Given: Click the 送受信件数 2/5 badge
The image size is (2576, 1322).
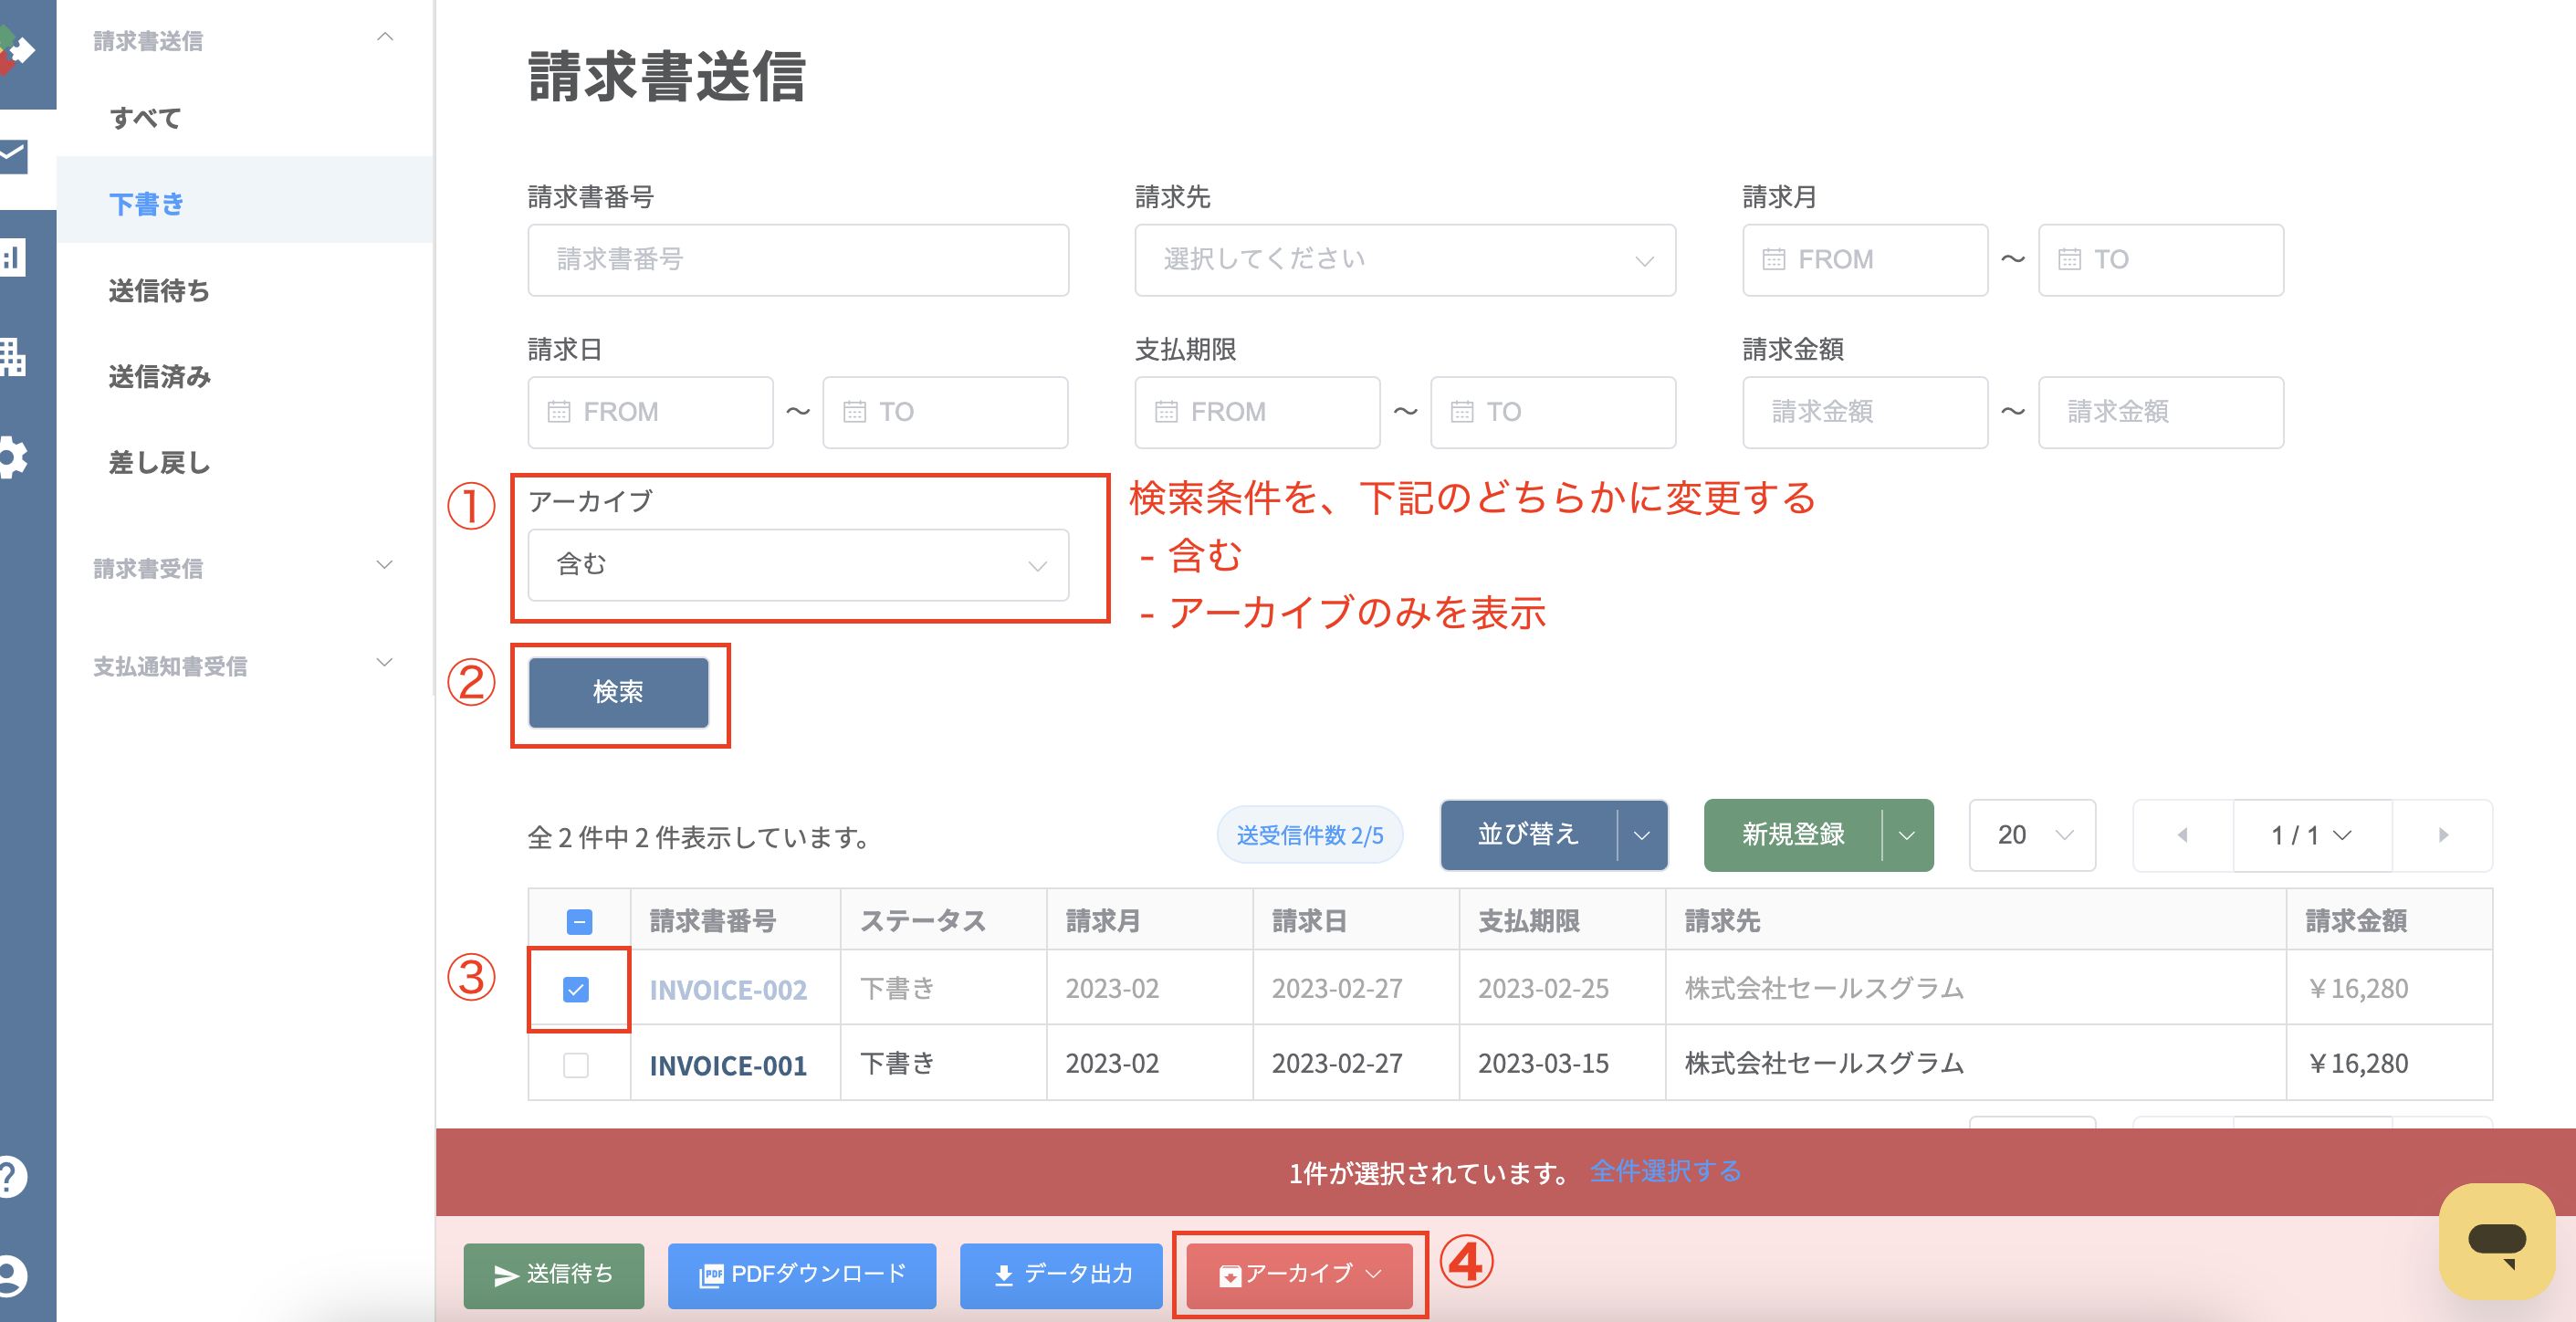Looking at the screenshot, I should [x=1310, y=835].
